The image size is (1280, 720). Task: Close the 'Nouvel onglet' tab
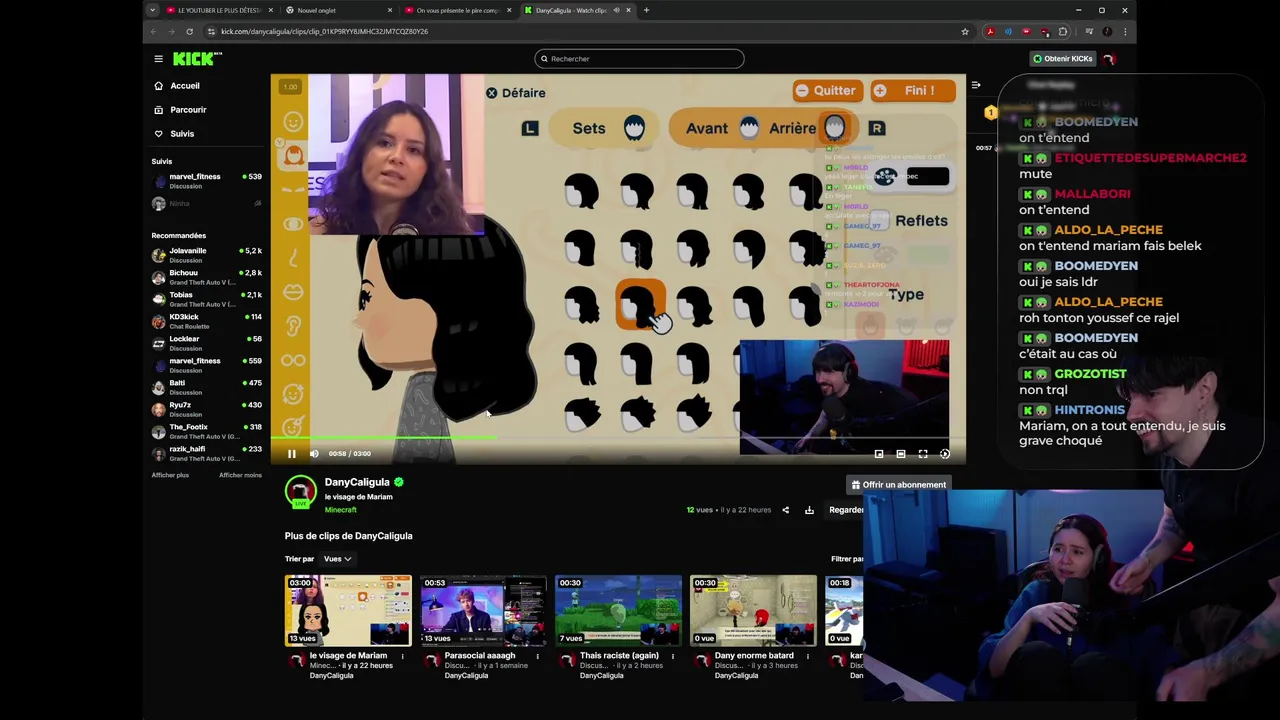click(390, 10)
